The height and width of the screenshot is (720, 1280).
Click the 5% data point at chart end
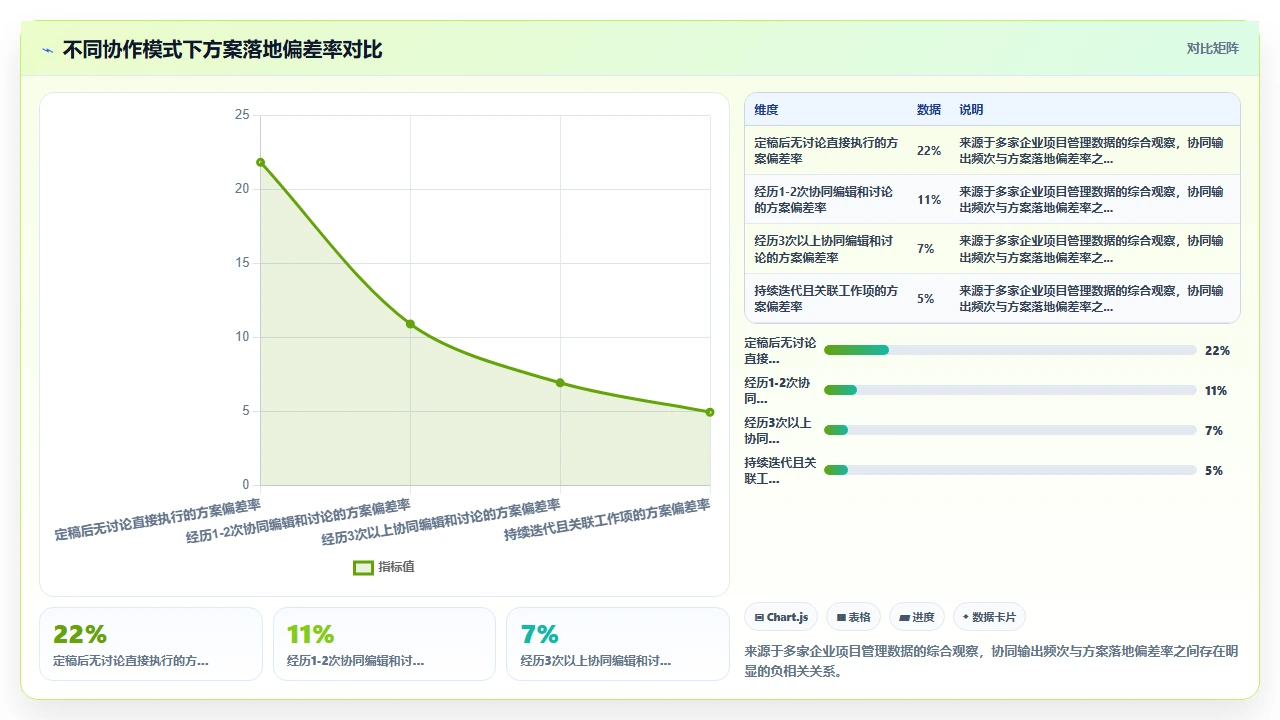click(x=710, y=412)
